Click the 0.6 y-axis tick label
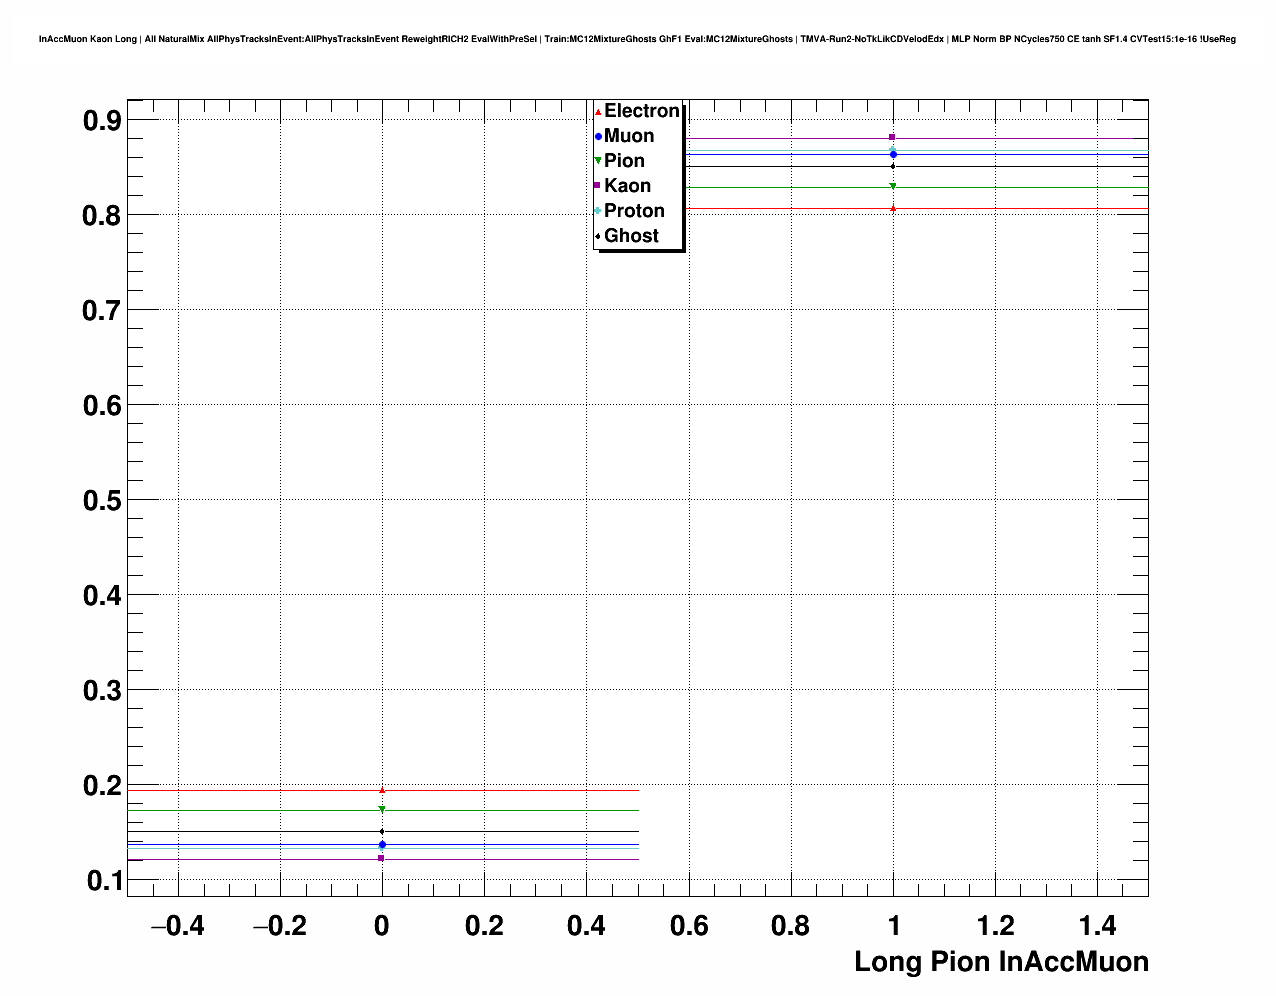 pyautogui.click(x=102, y=405)
